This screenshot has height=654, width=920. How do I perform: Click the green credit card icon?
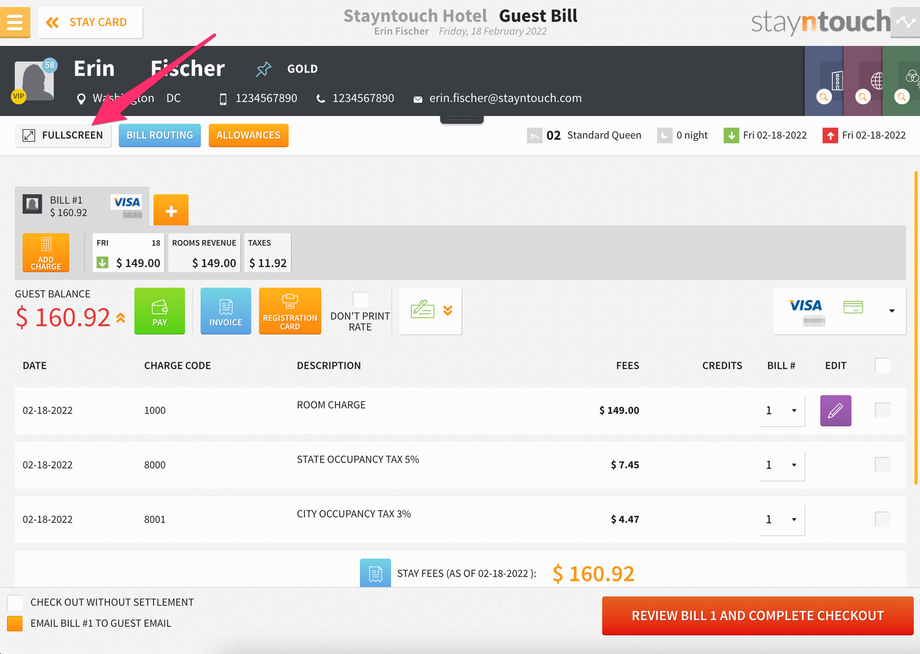pyautogui.click(x=853, y=307)
